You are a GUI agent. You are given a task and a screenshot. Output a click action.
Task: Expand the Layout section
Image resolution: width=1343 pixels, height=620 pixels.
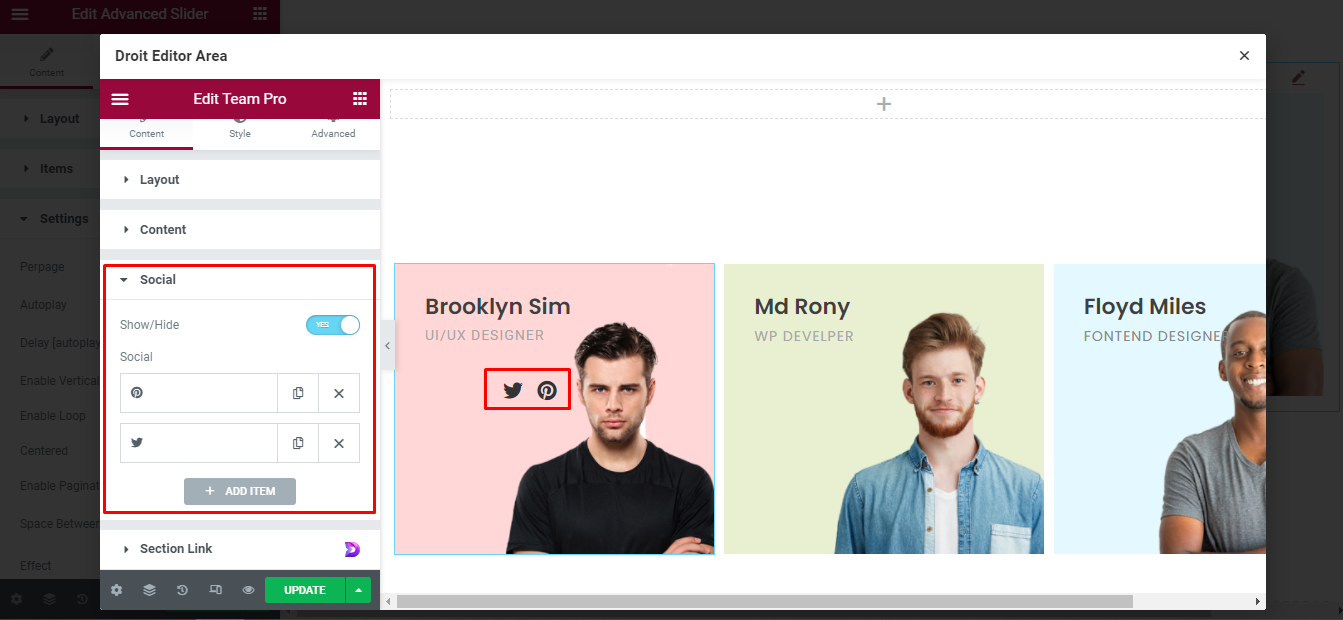(240, 180)
